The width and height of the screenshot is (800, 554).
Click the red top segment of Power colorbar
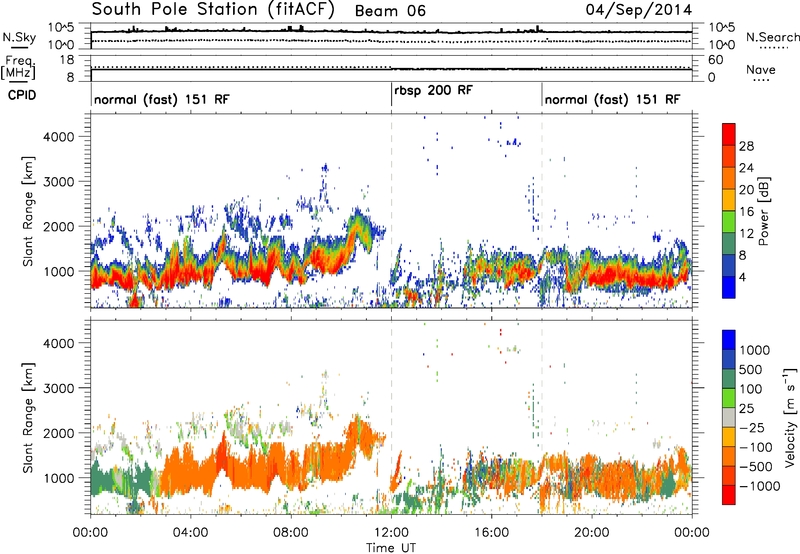[729, 135]
